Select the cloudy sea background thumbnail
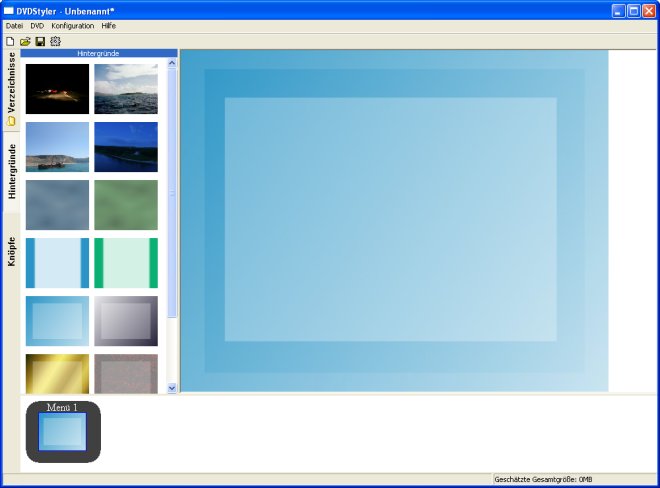Image resolution: width=660 pixels, height=488 pixels. pos(126,89)
